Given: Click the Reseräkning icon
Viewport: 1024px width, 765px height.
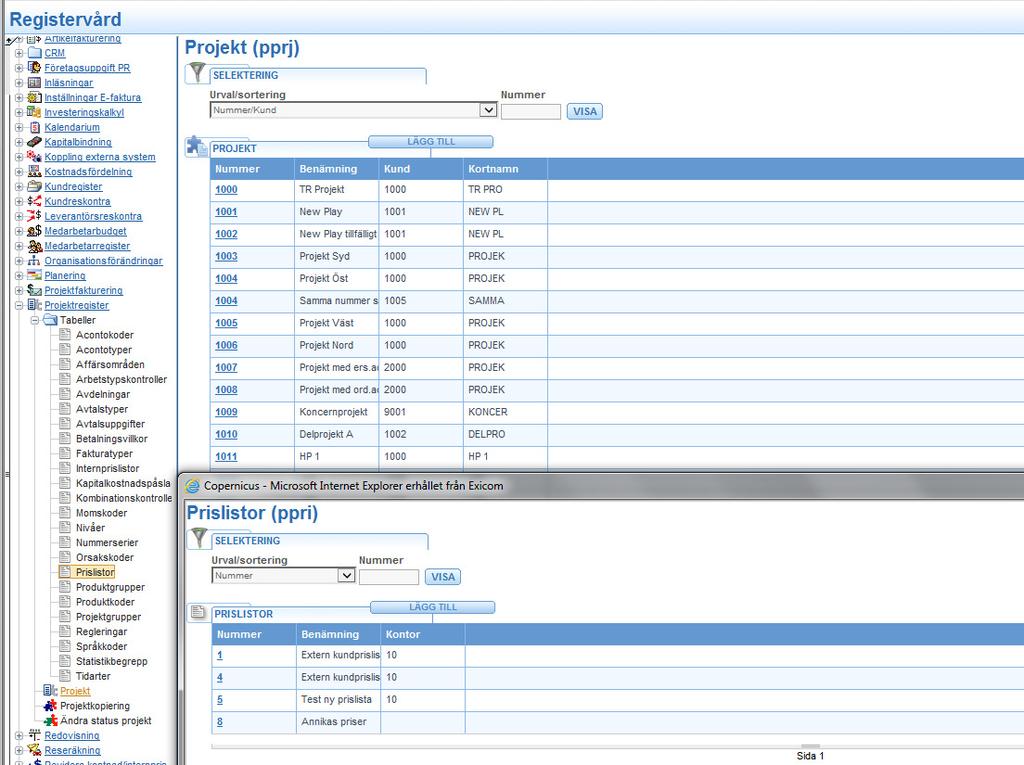Looking at the screenshot, I should pos(35,751).
